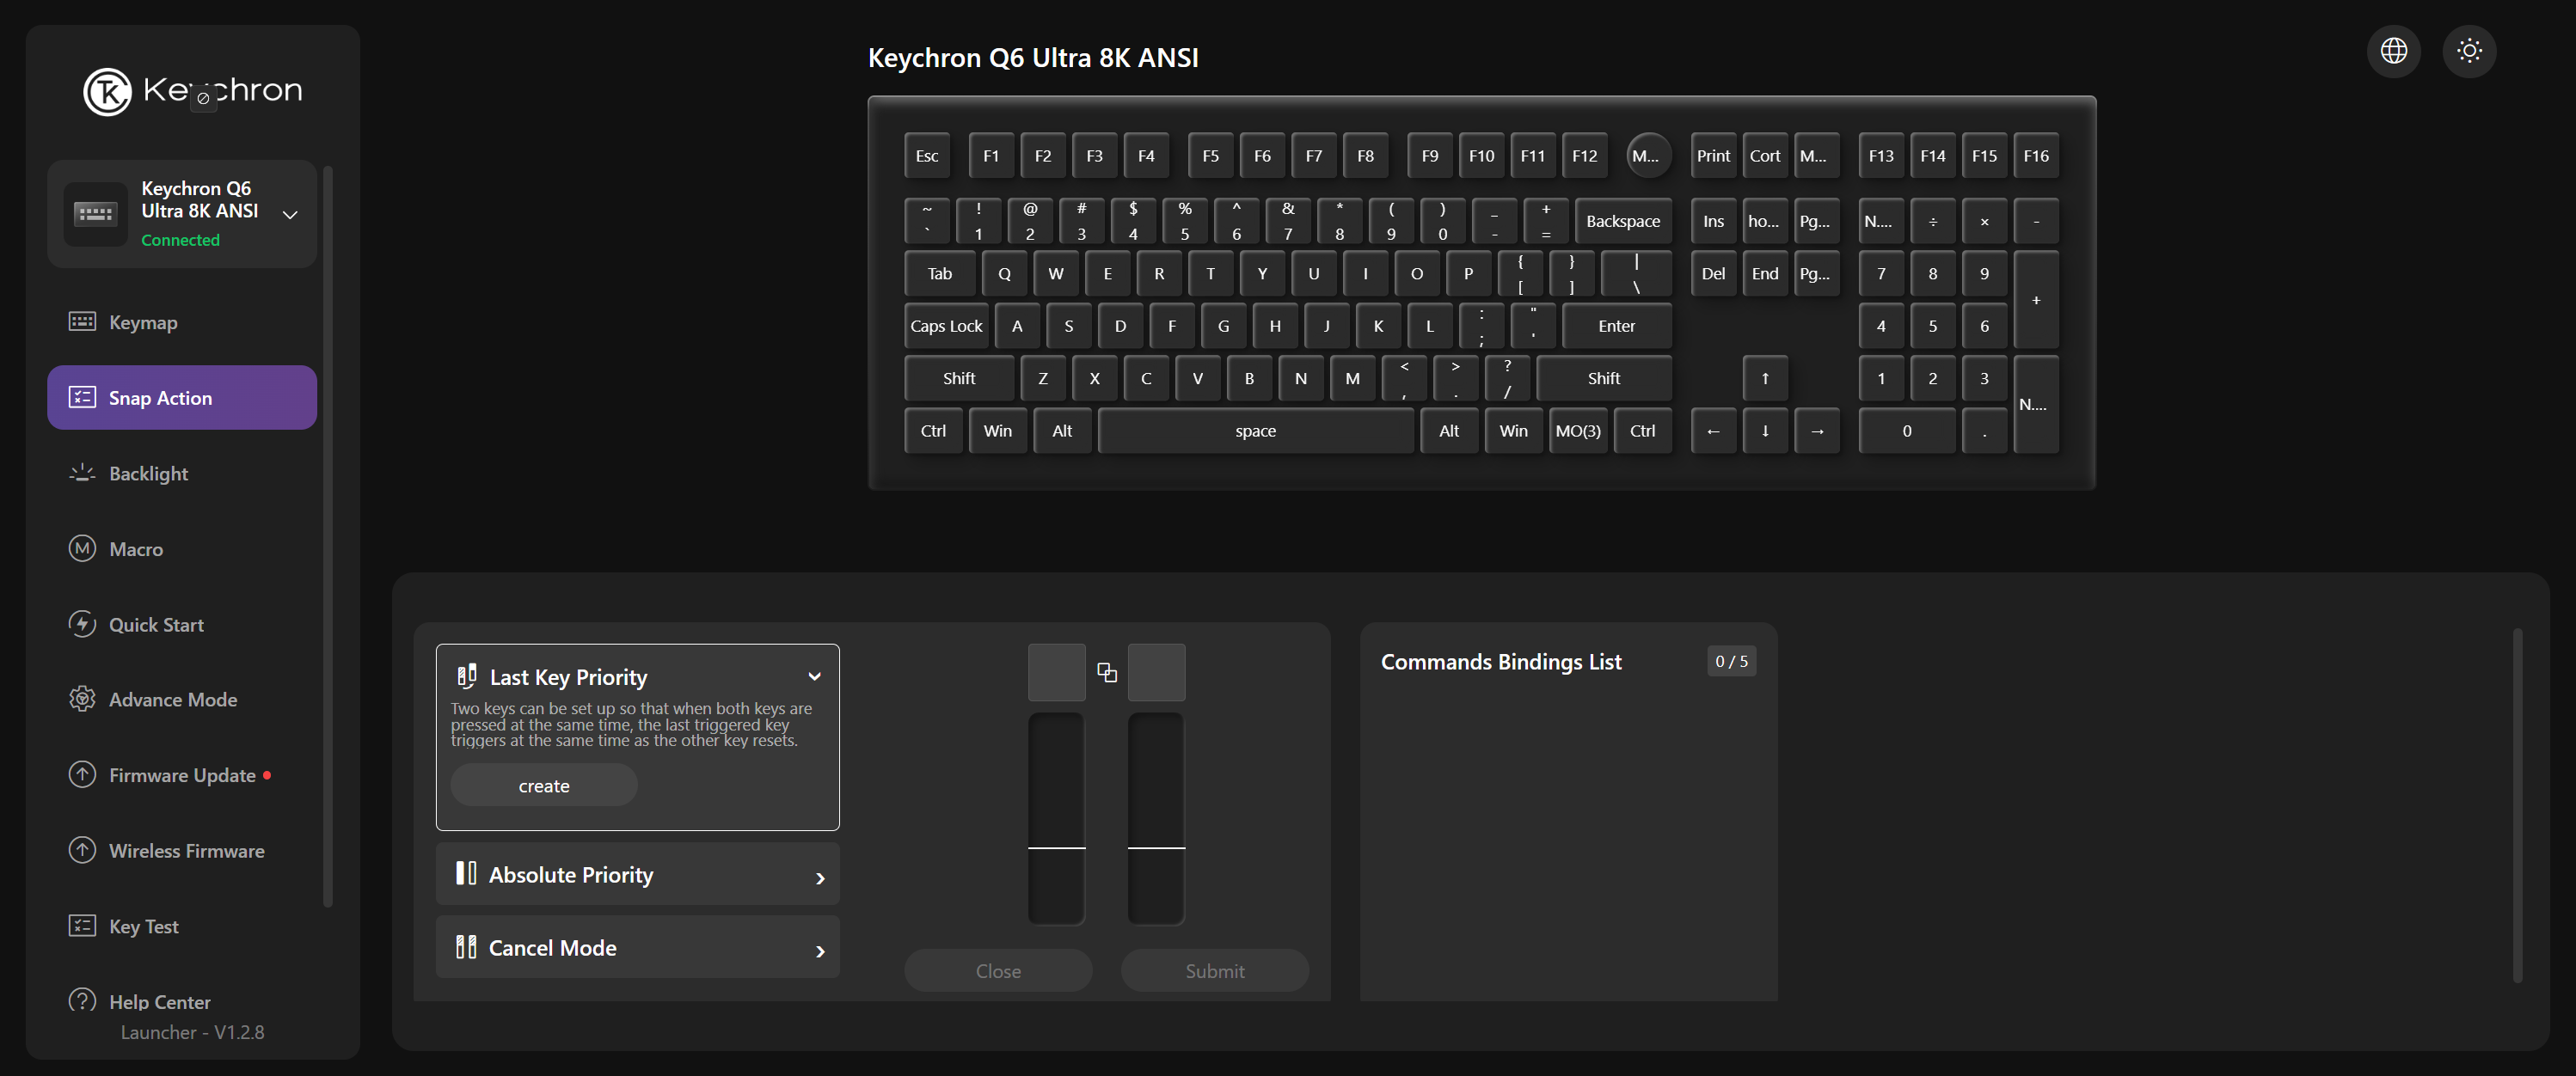Click the left key actuation slider
The width and height of the screenshot is (2576, 1076).
pyautogui.click(x=1056, y=818)
